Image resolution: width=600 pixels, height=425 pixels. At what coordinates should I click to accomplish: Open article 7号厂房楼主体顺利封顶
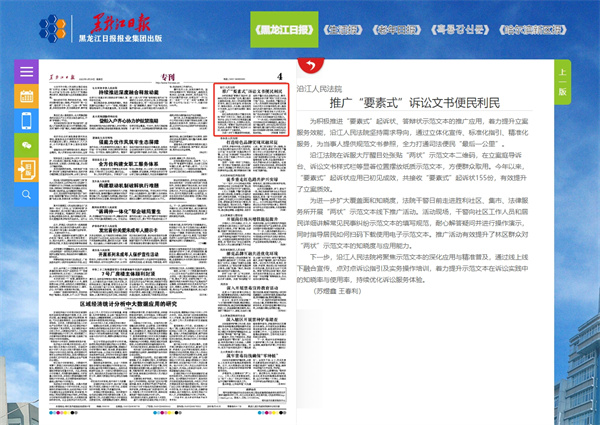129,274
